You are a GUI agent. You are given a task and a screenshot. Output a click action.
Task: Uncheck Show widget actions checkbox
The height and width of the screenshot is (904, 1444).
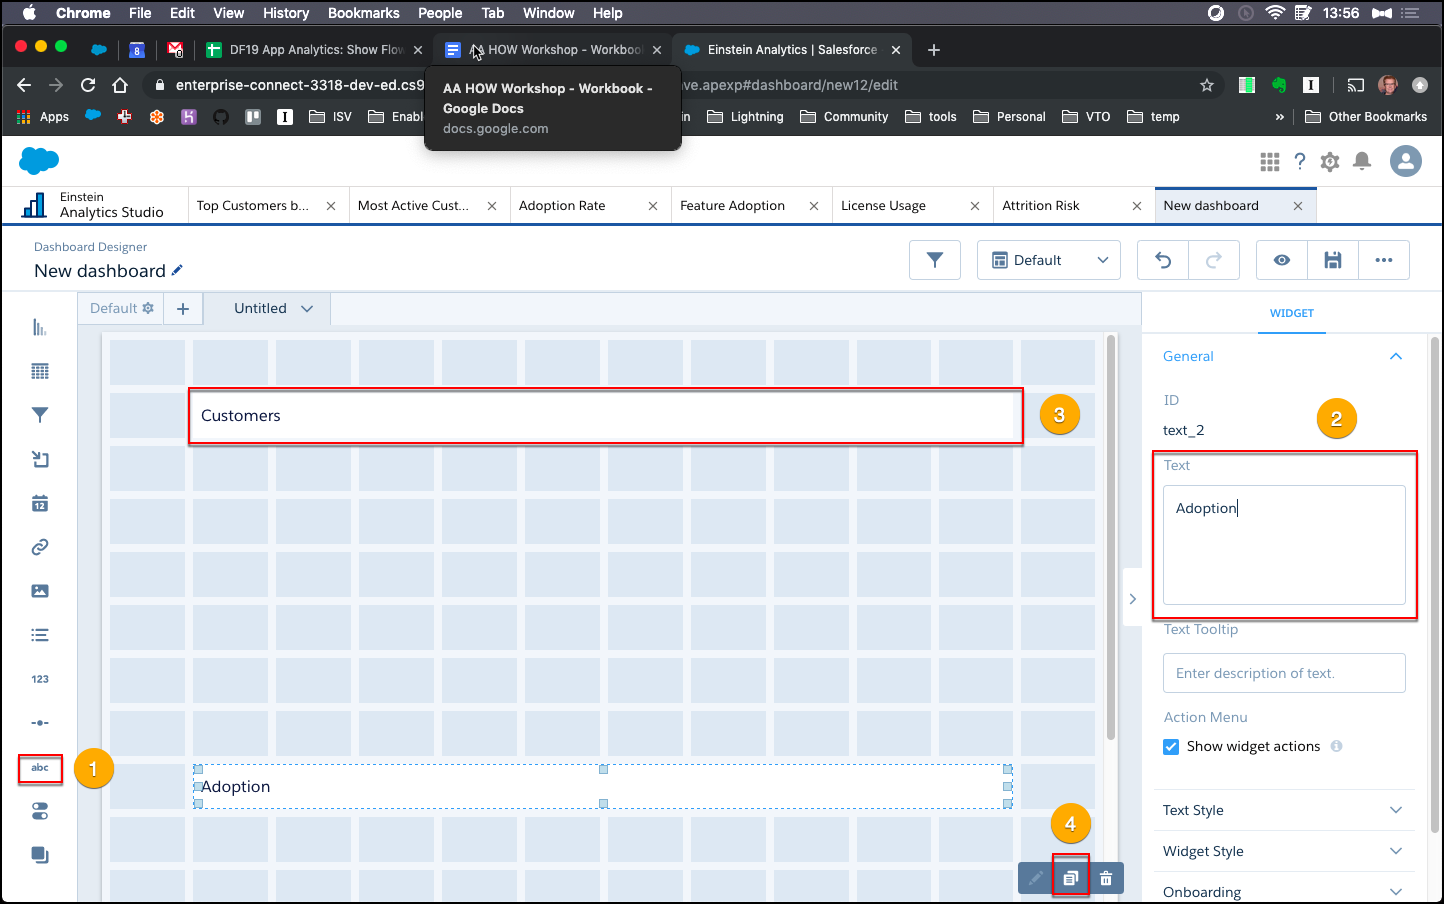pyautogui.click(x=1171, y=747)
